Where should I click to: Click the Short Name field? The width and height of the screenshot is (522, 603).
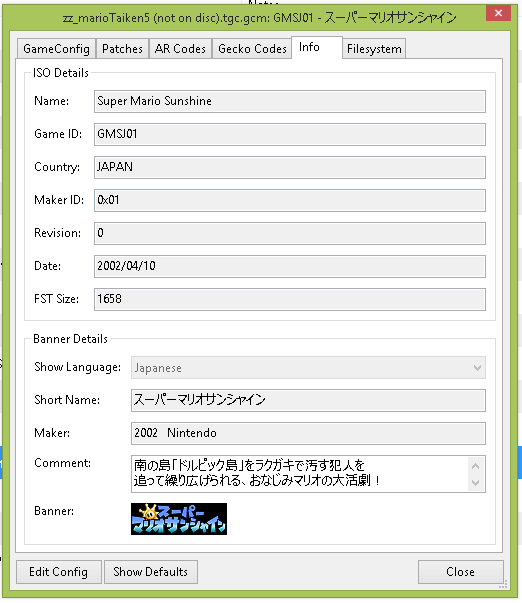(x=308, y=400)
